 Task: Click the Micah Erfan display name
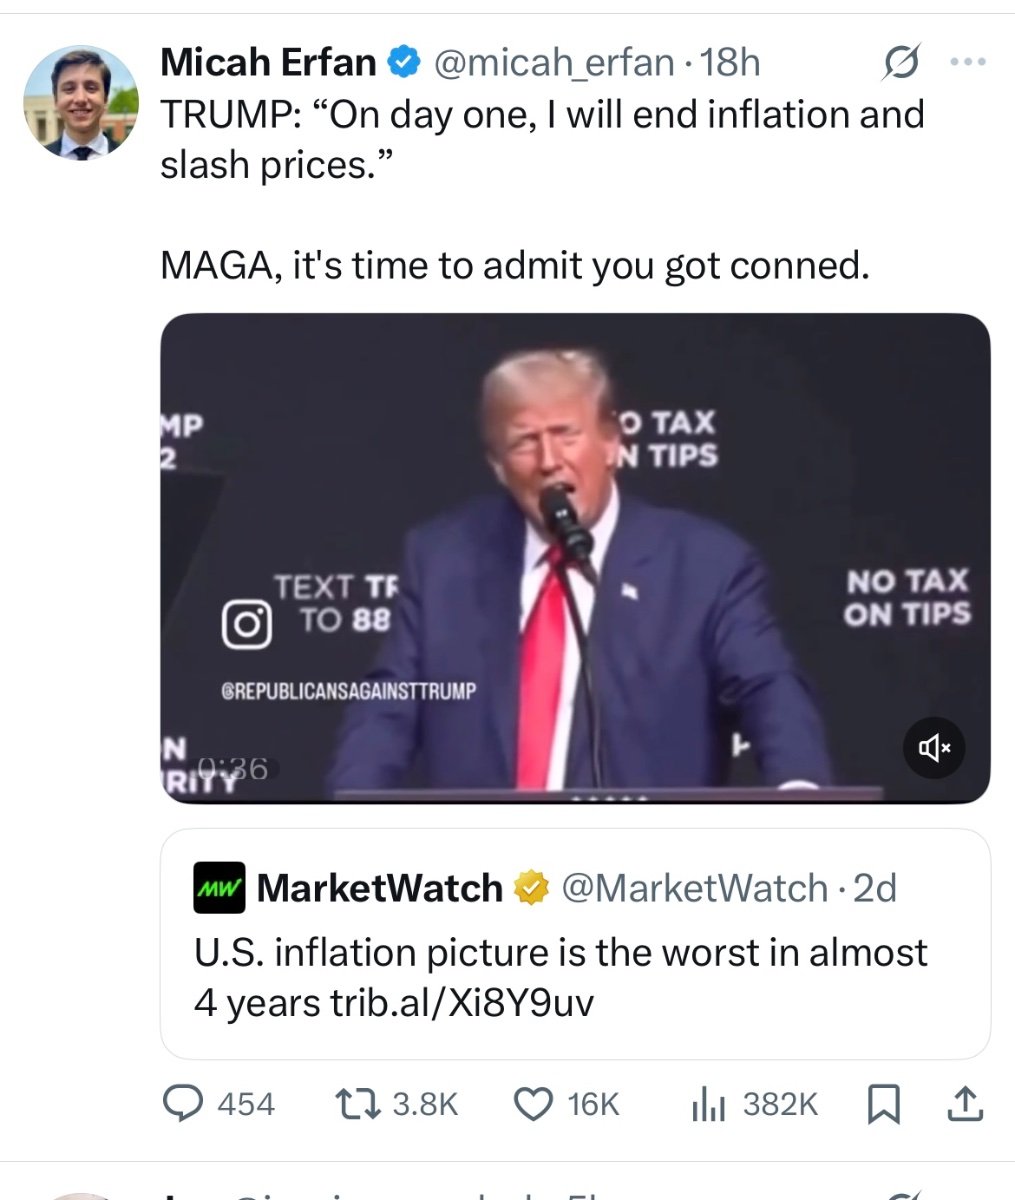(x=267, y=63)
